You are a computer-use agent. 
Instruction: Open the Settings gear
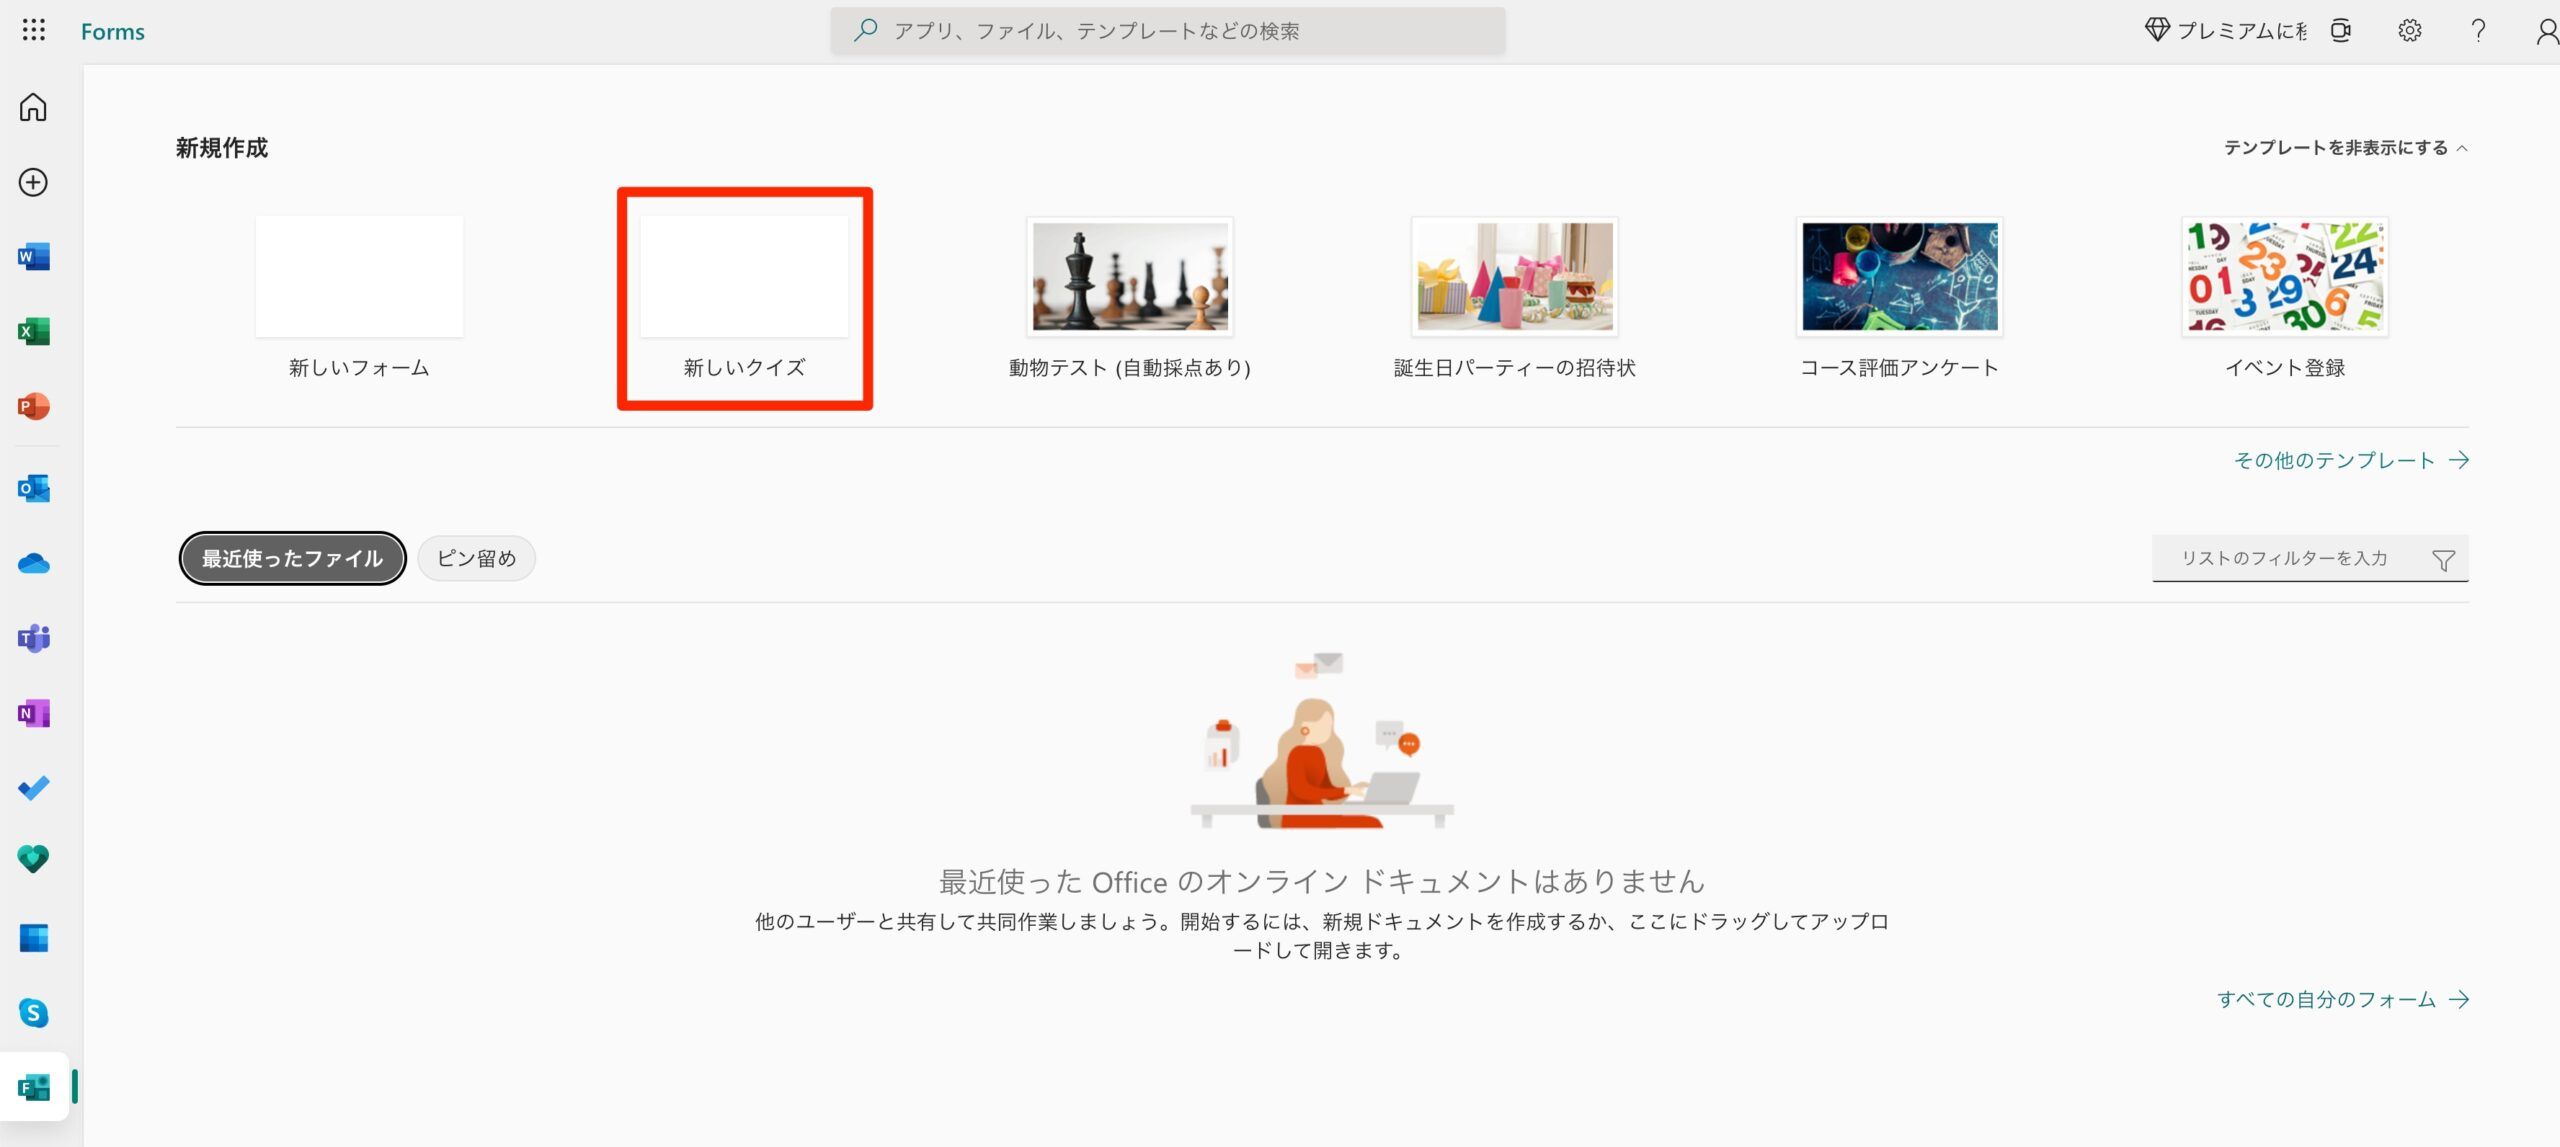pos(2410,31)
